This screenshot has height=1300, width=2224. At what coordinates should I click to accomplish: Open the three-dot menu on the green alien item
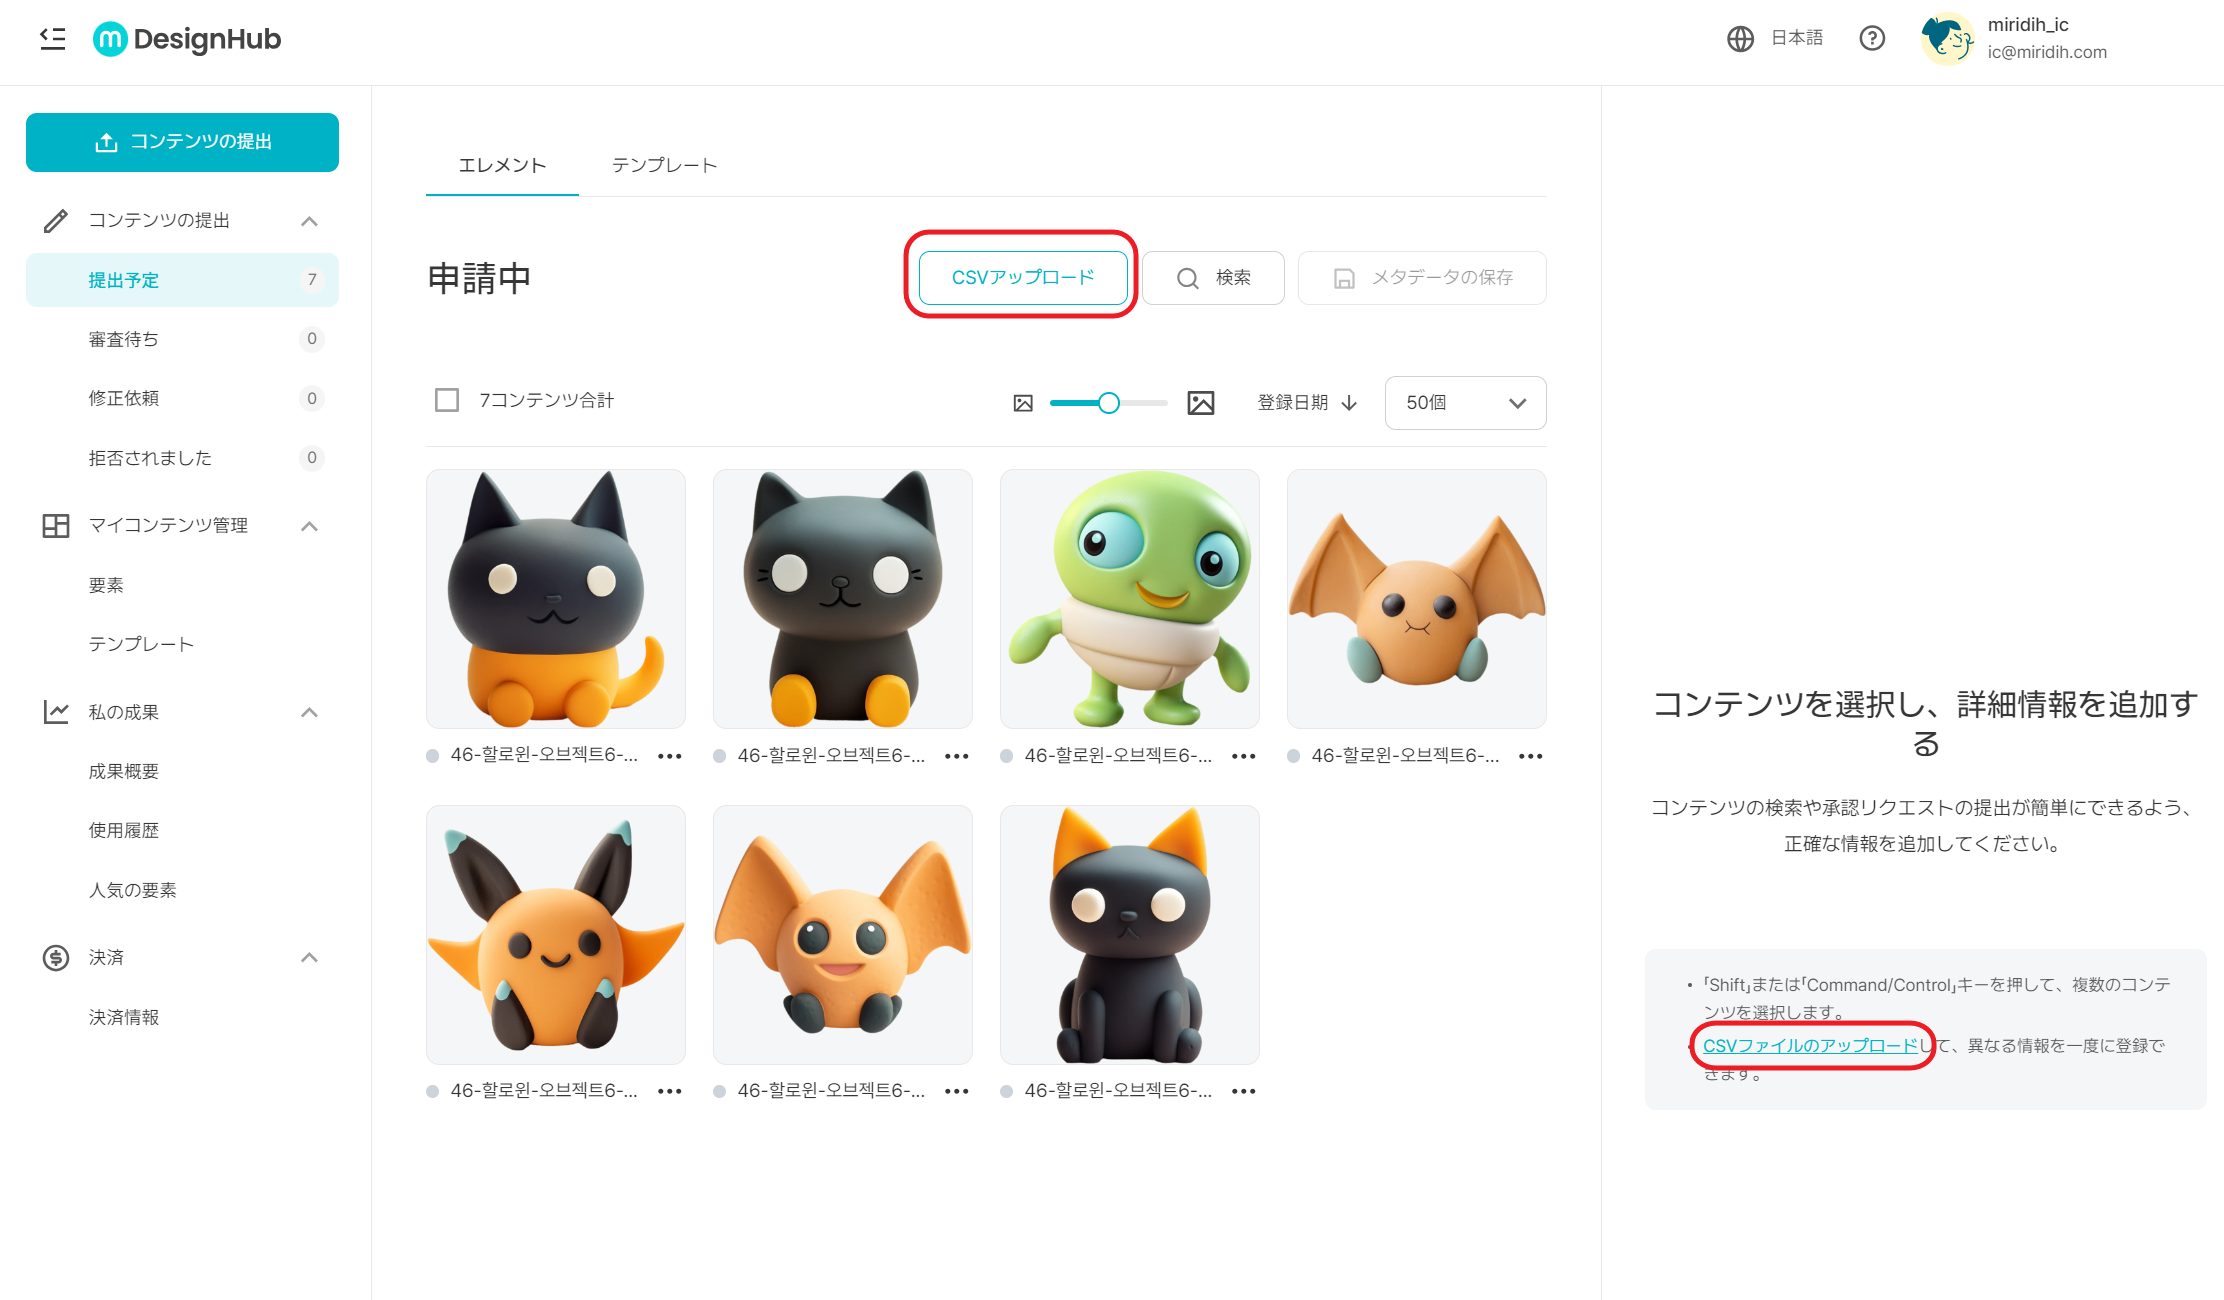[1243, 756]
